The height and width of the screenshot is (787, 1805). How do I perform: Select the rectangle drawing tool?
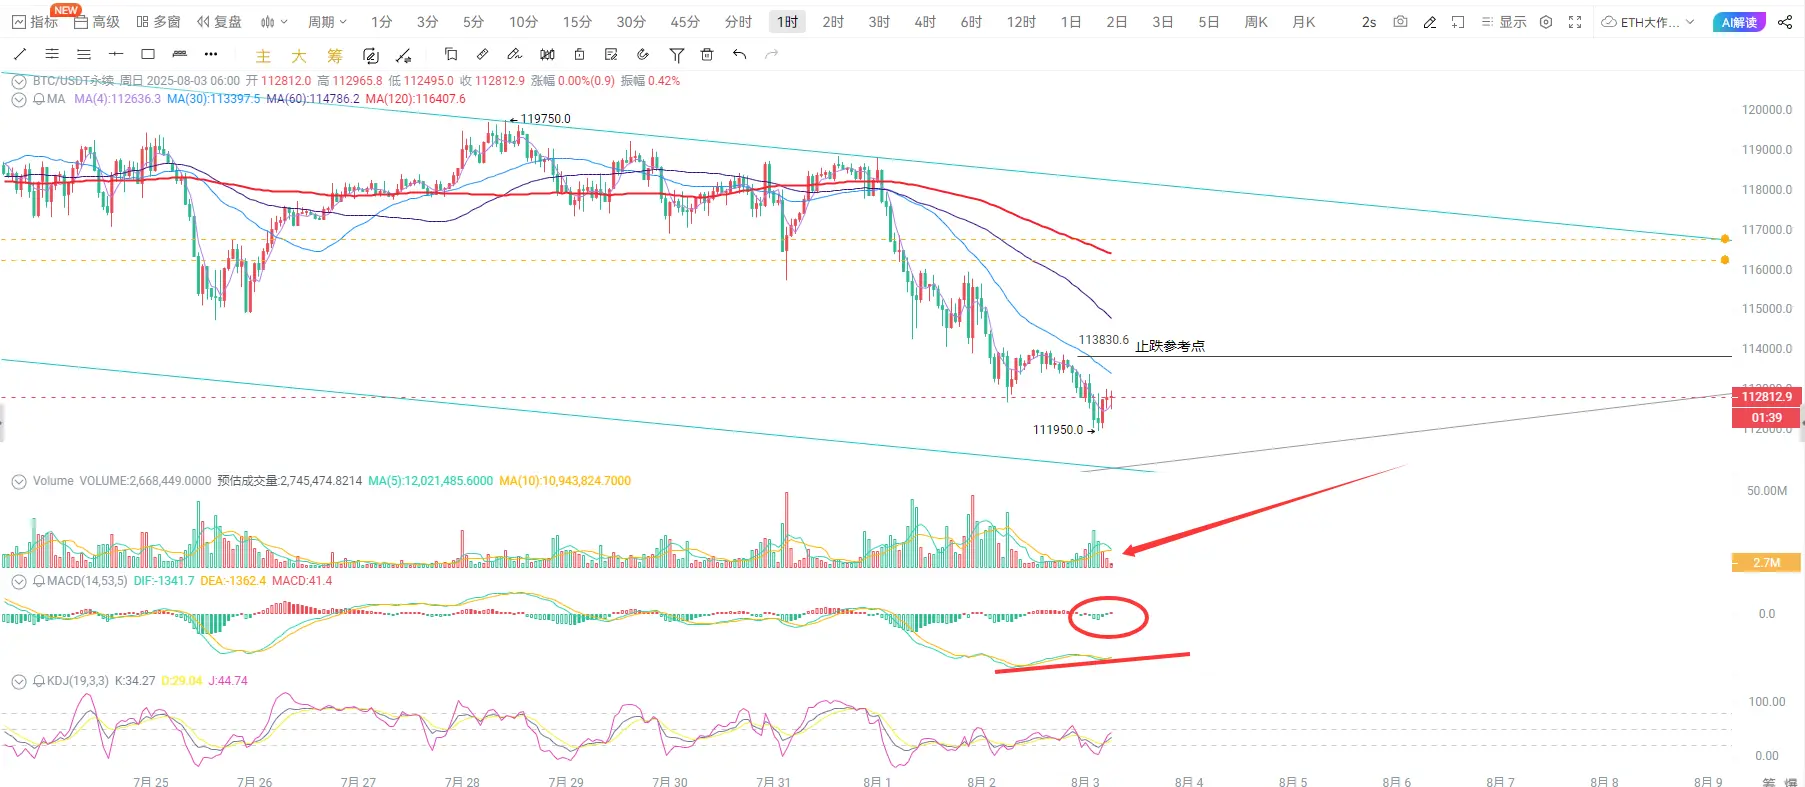[148, 54]
